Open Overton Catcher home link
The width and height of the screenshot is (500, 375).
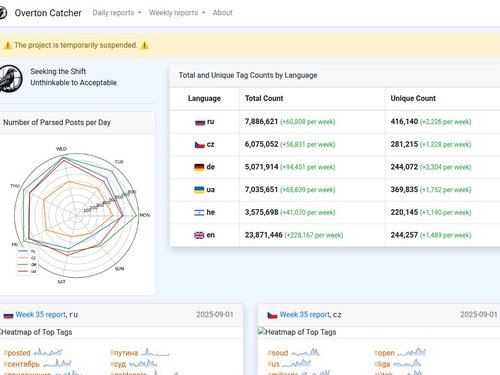(48, 13)
